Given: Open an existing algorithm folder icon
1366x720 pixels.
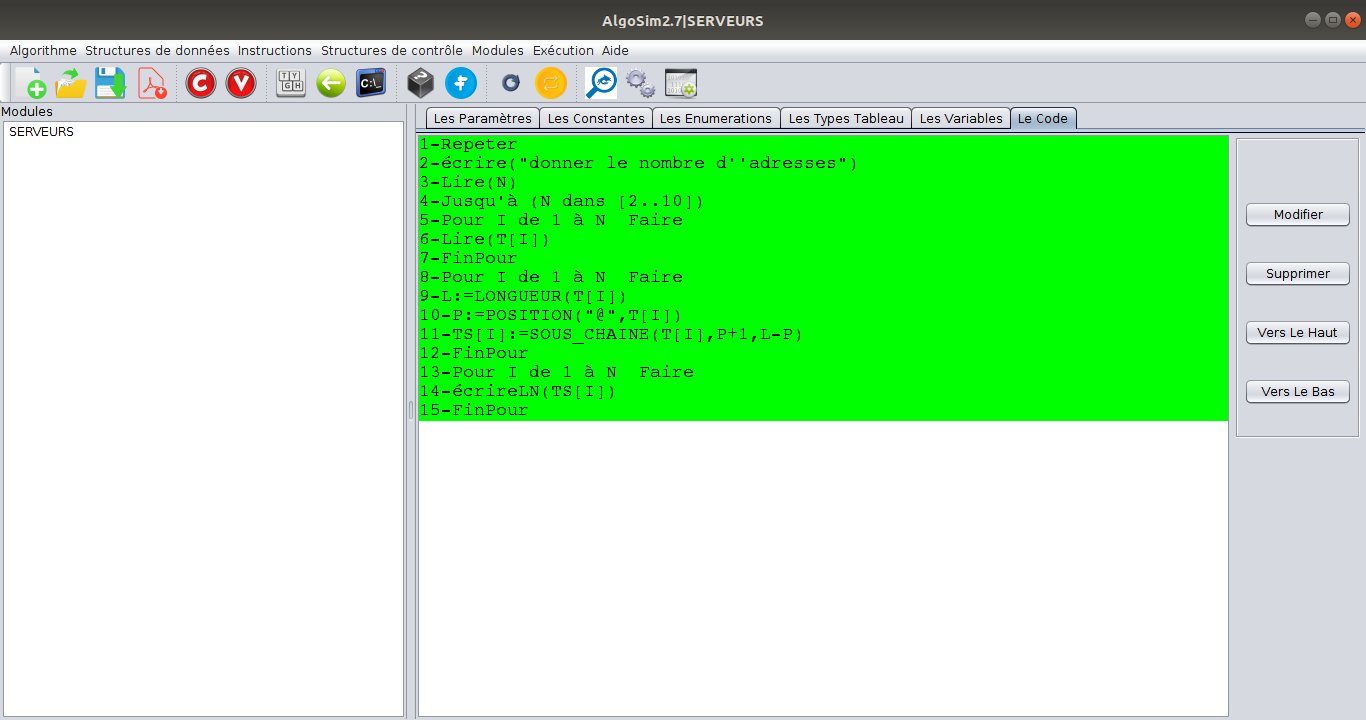Looking at the screenshot, I should point(71,83).
